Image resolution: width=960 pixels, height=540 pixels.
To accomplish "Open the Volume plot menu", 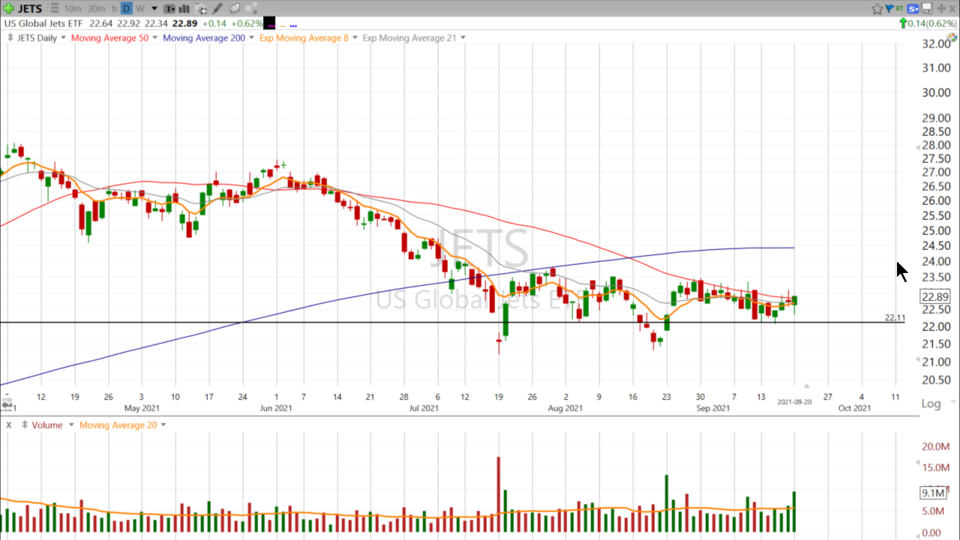I will 70,425.
